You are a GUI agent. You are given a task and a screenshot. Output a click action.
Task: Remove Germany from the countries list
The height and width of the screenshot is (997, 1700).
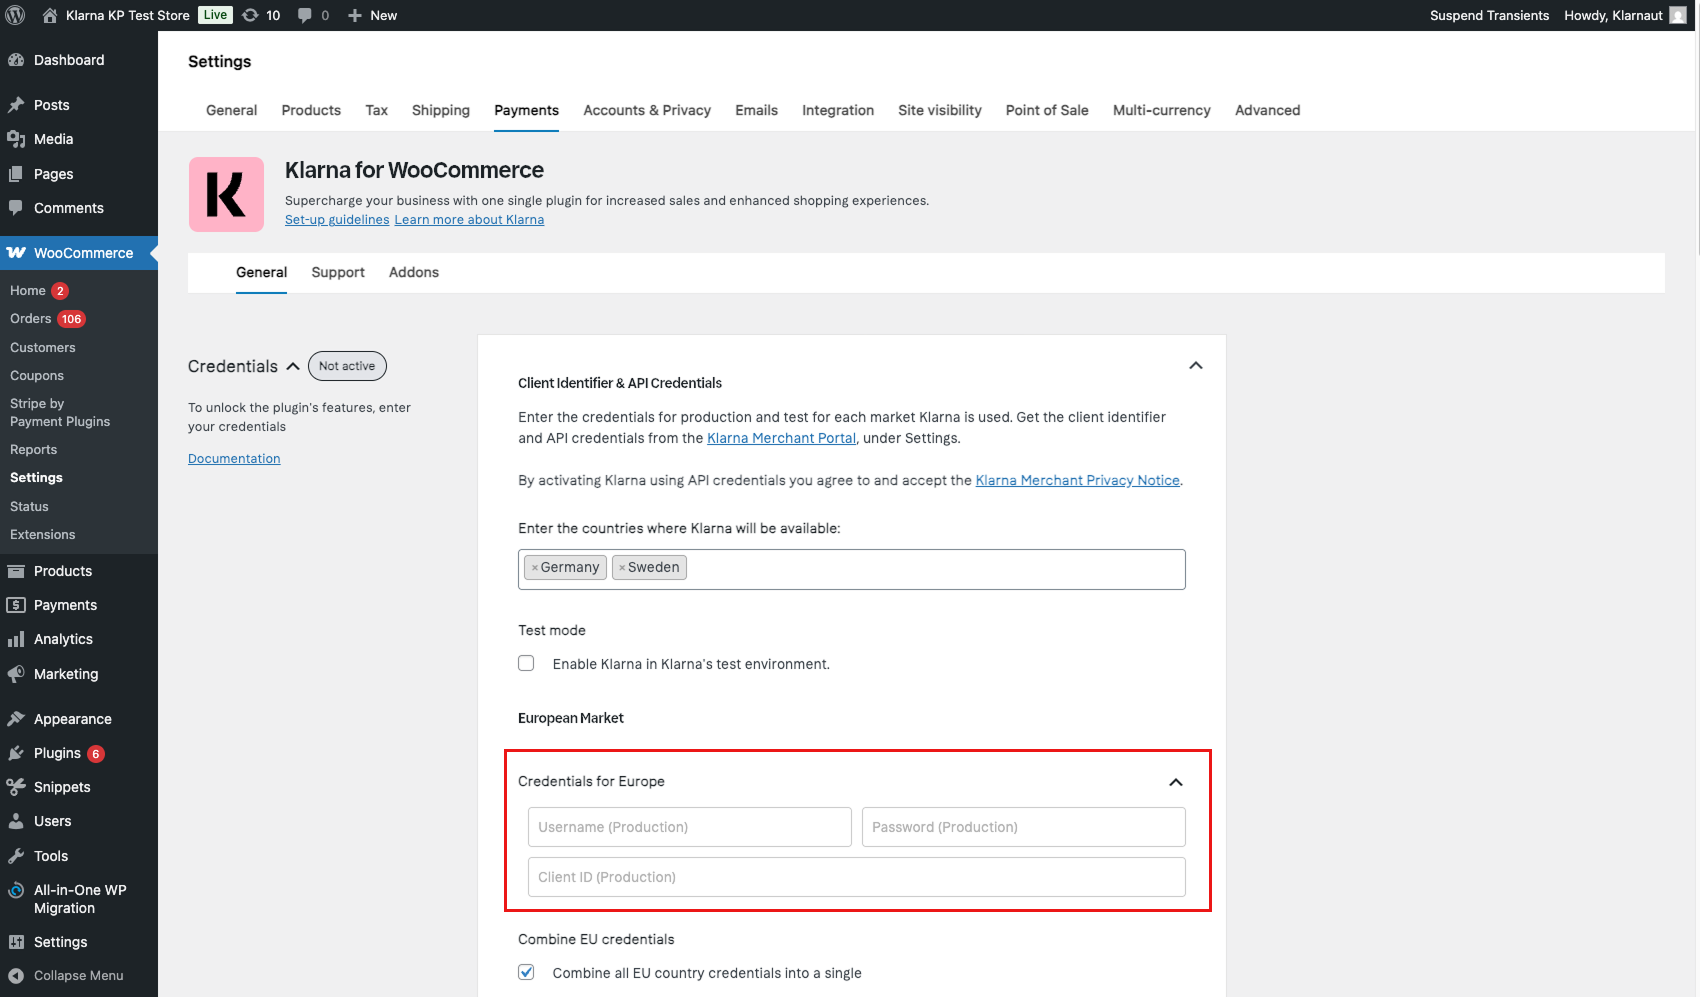[x=535, y=568]
